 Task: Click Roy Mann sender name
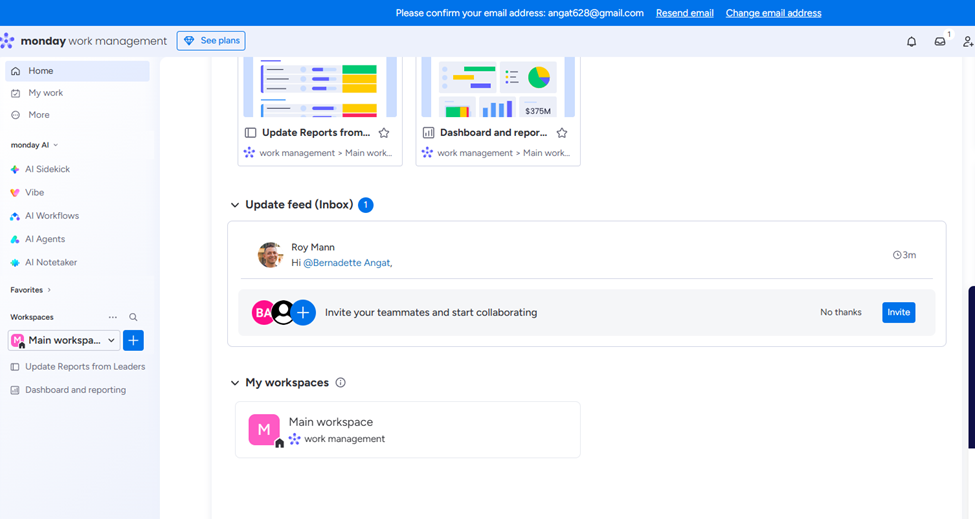point(313,247)
